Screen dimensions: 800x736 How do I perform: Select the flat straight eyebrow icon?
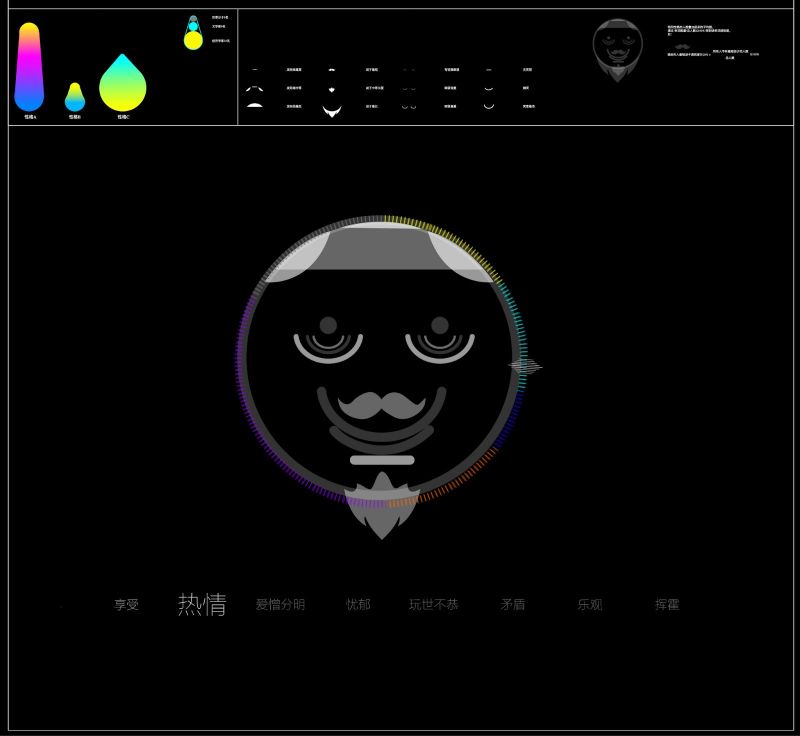point(254,69)
